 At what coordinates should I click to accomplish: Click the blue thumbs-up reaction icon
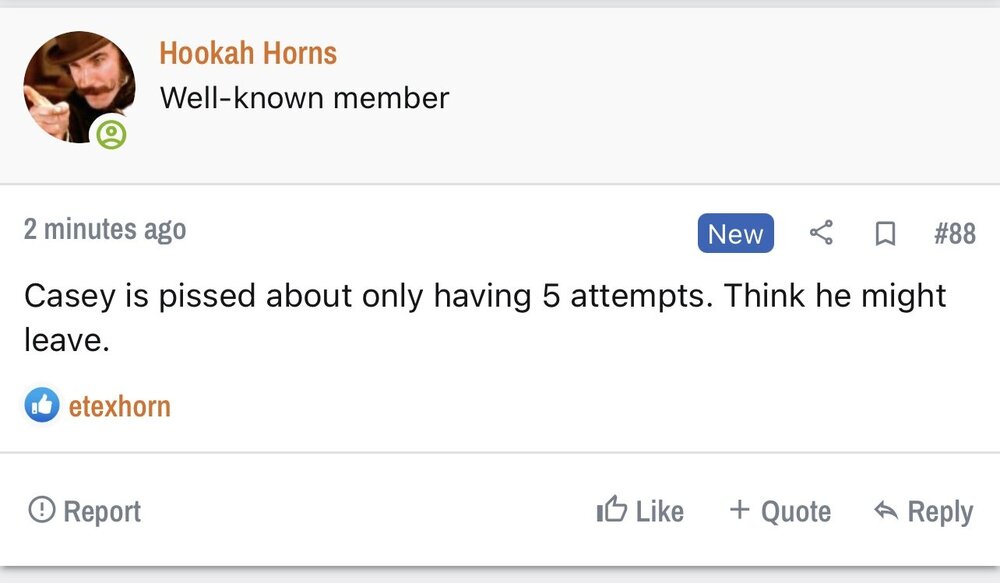click(x=42, y=406)
